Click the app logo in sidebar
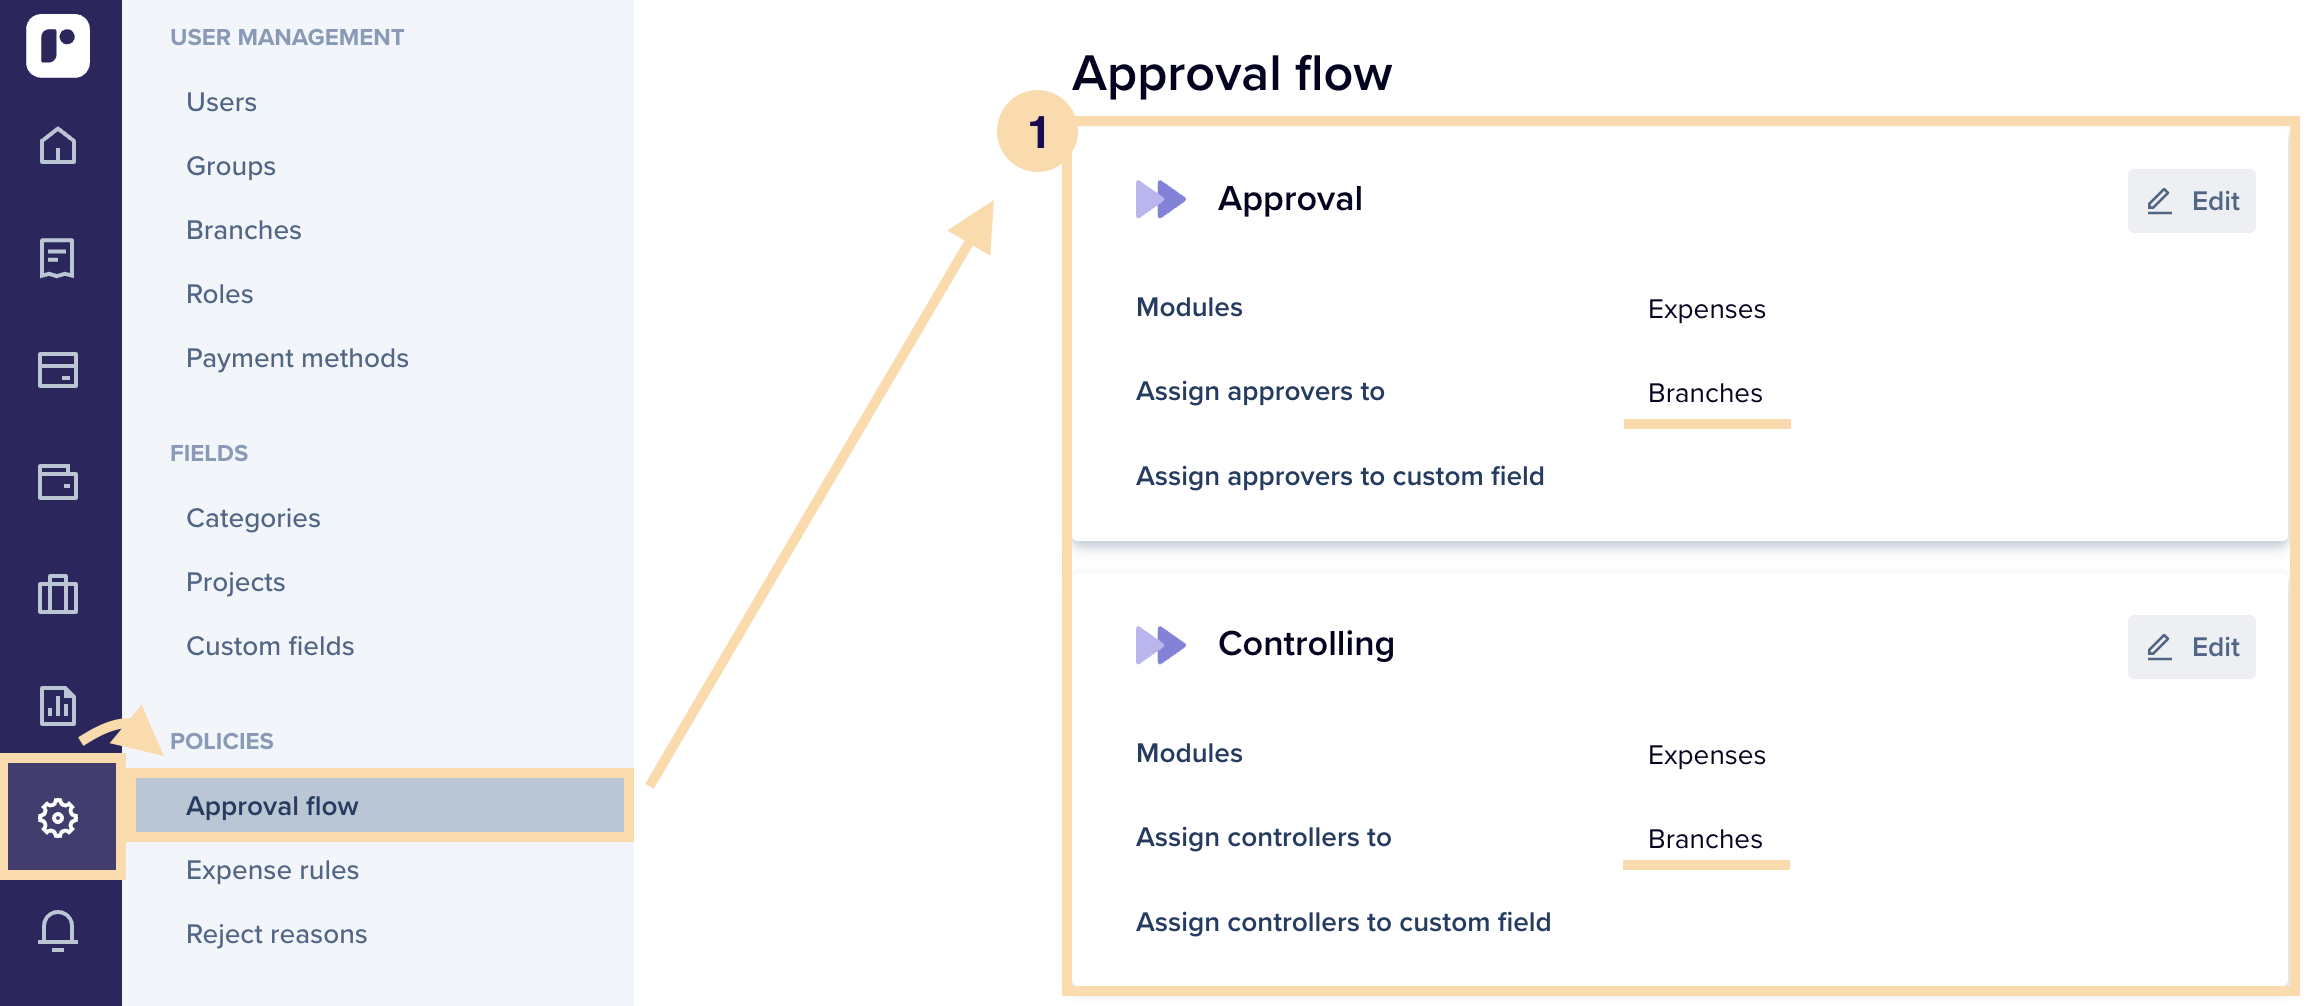The width and height of the screenshot is (2318, 1006). [58, 46]
